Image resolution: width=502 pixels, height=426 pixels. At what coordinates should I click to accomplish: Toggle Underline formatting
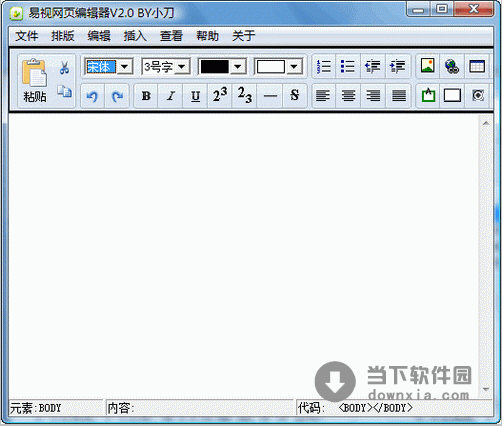[195, 96]
